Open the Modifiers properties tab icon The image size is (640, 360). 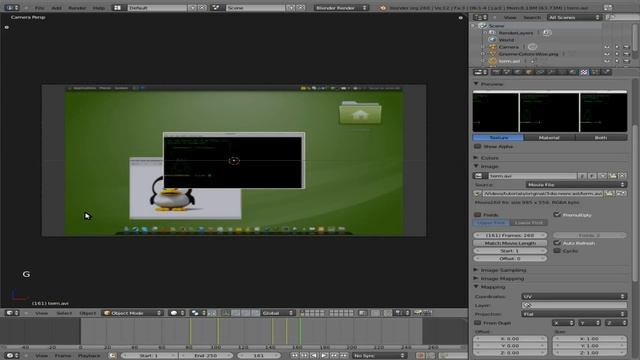[551, 72]
